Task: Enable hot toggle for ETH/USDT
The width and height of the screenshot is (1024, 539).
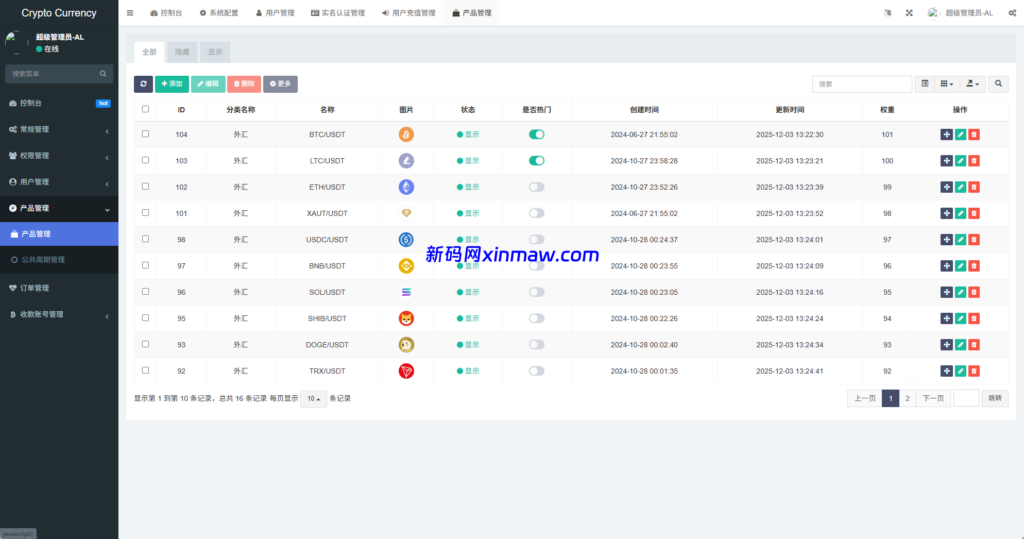Action: click(x=536, y=187)
